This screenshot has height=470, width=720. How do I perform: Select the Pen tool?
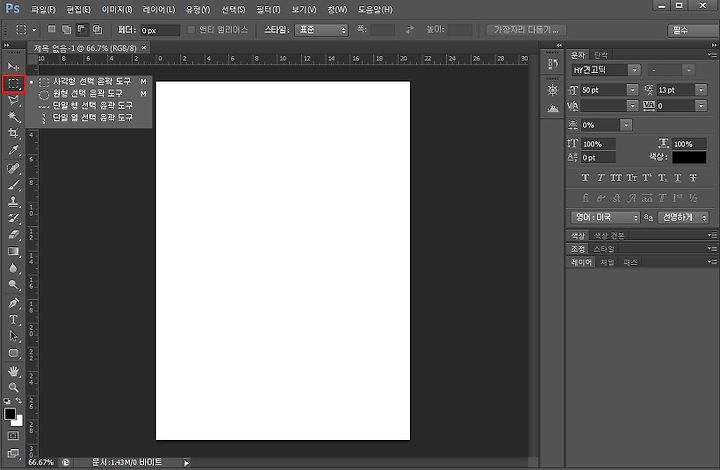point(13,303)
